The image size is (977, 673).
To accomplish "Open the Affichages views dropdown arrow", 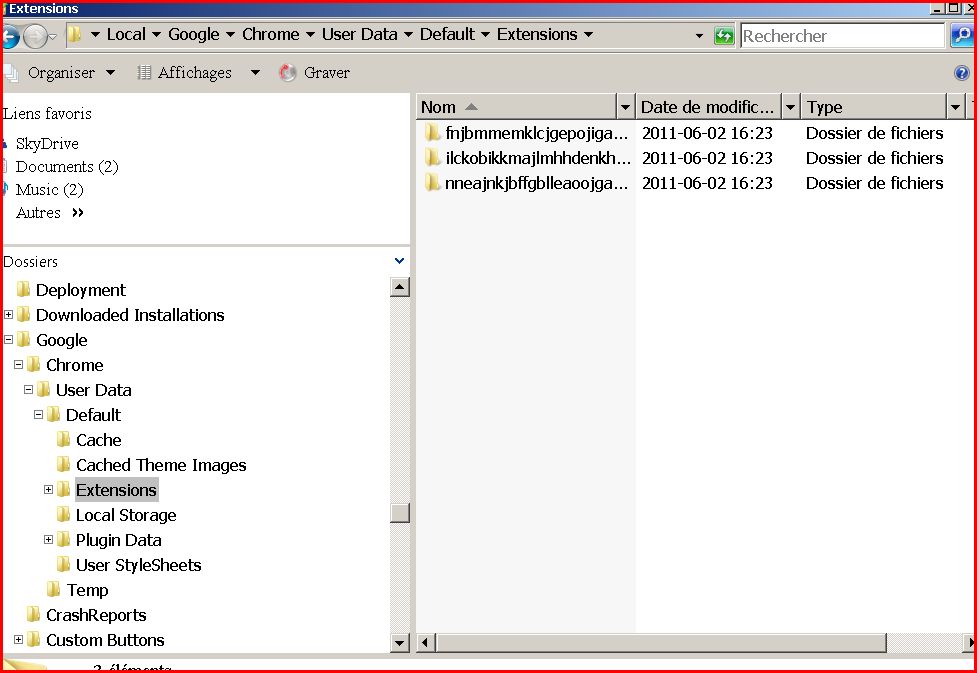I will pyautogui.click(x=255, y=73).
